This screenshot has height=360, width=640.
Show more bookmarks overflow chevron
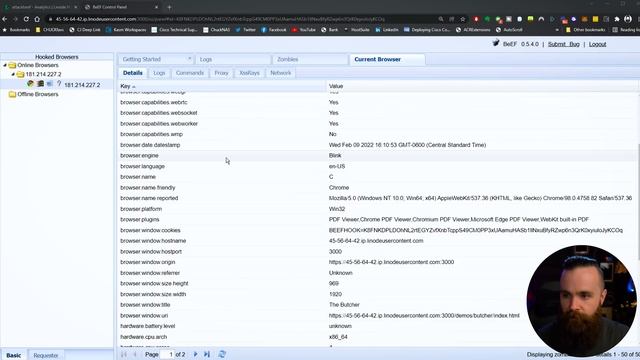coord(557,30)
